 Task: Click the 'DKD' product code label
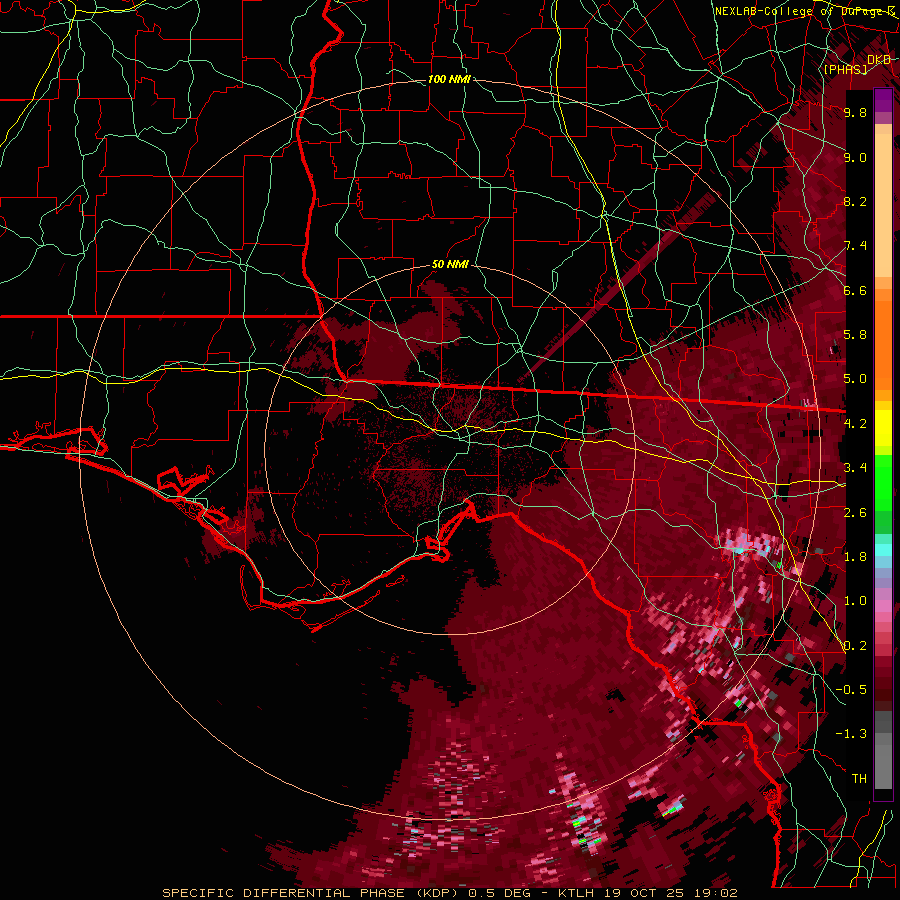(x=879, y=60)
